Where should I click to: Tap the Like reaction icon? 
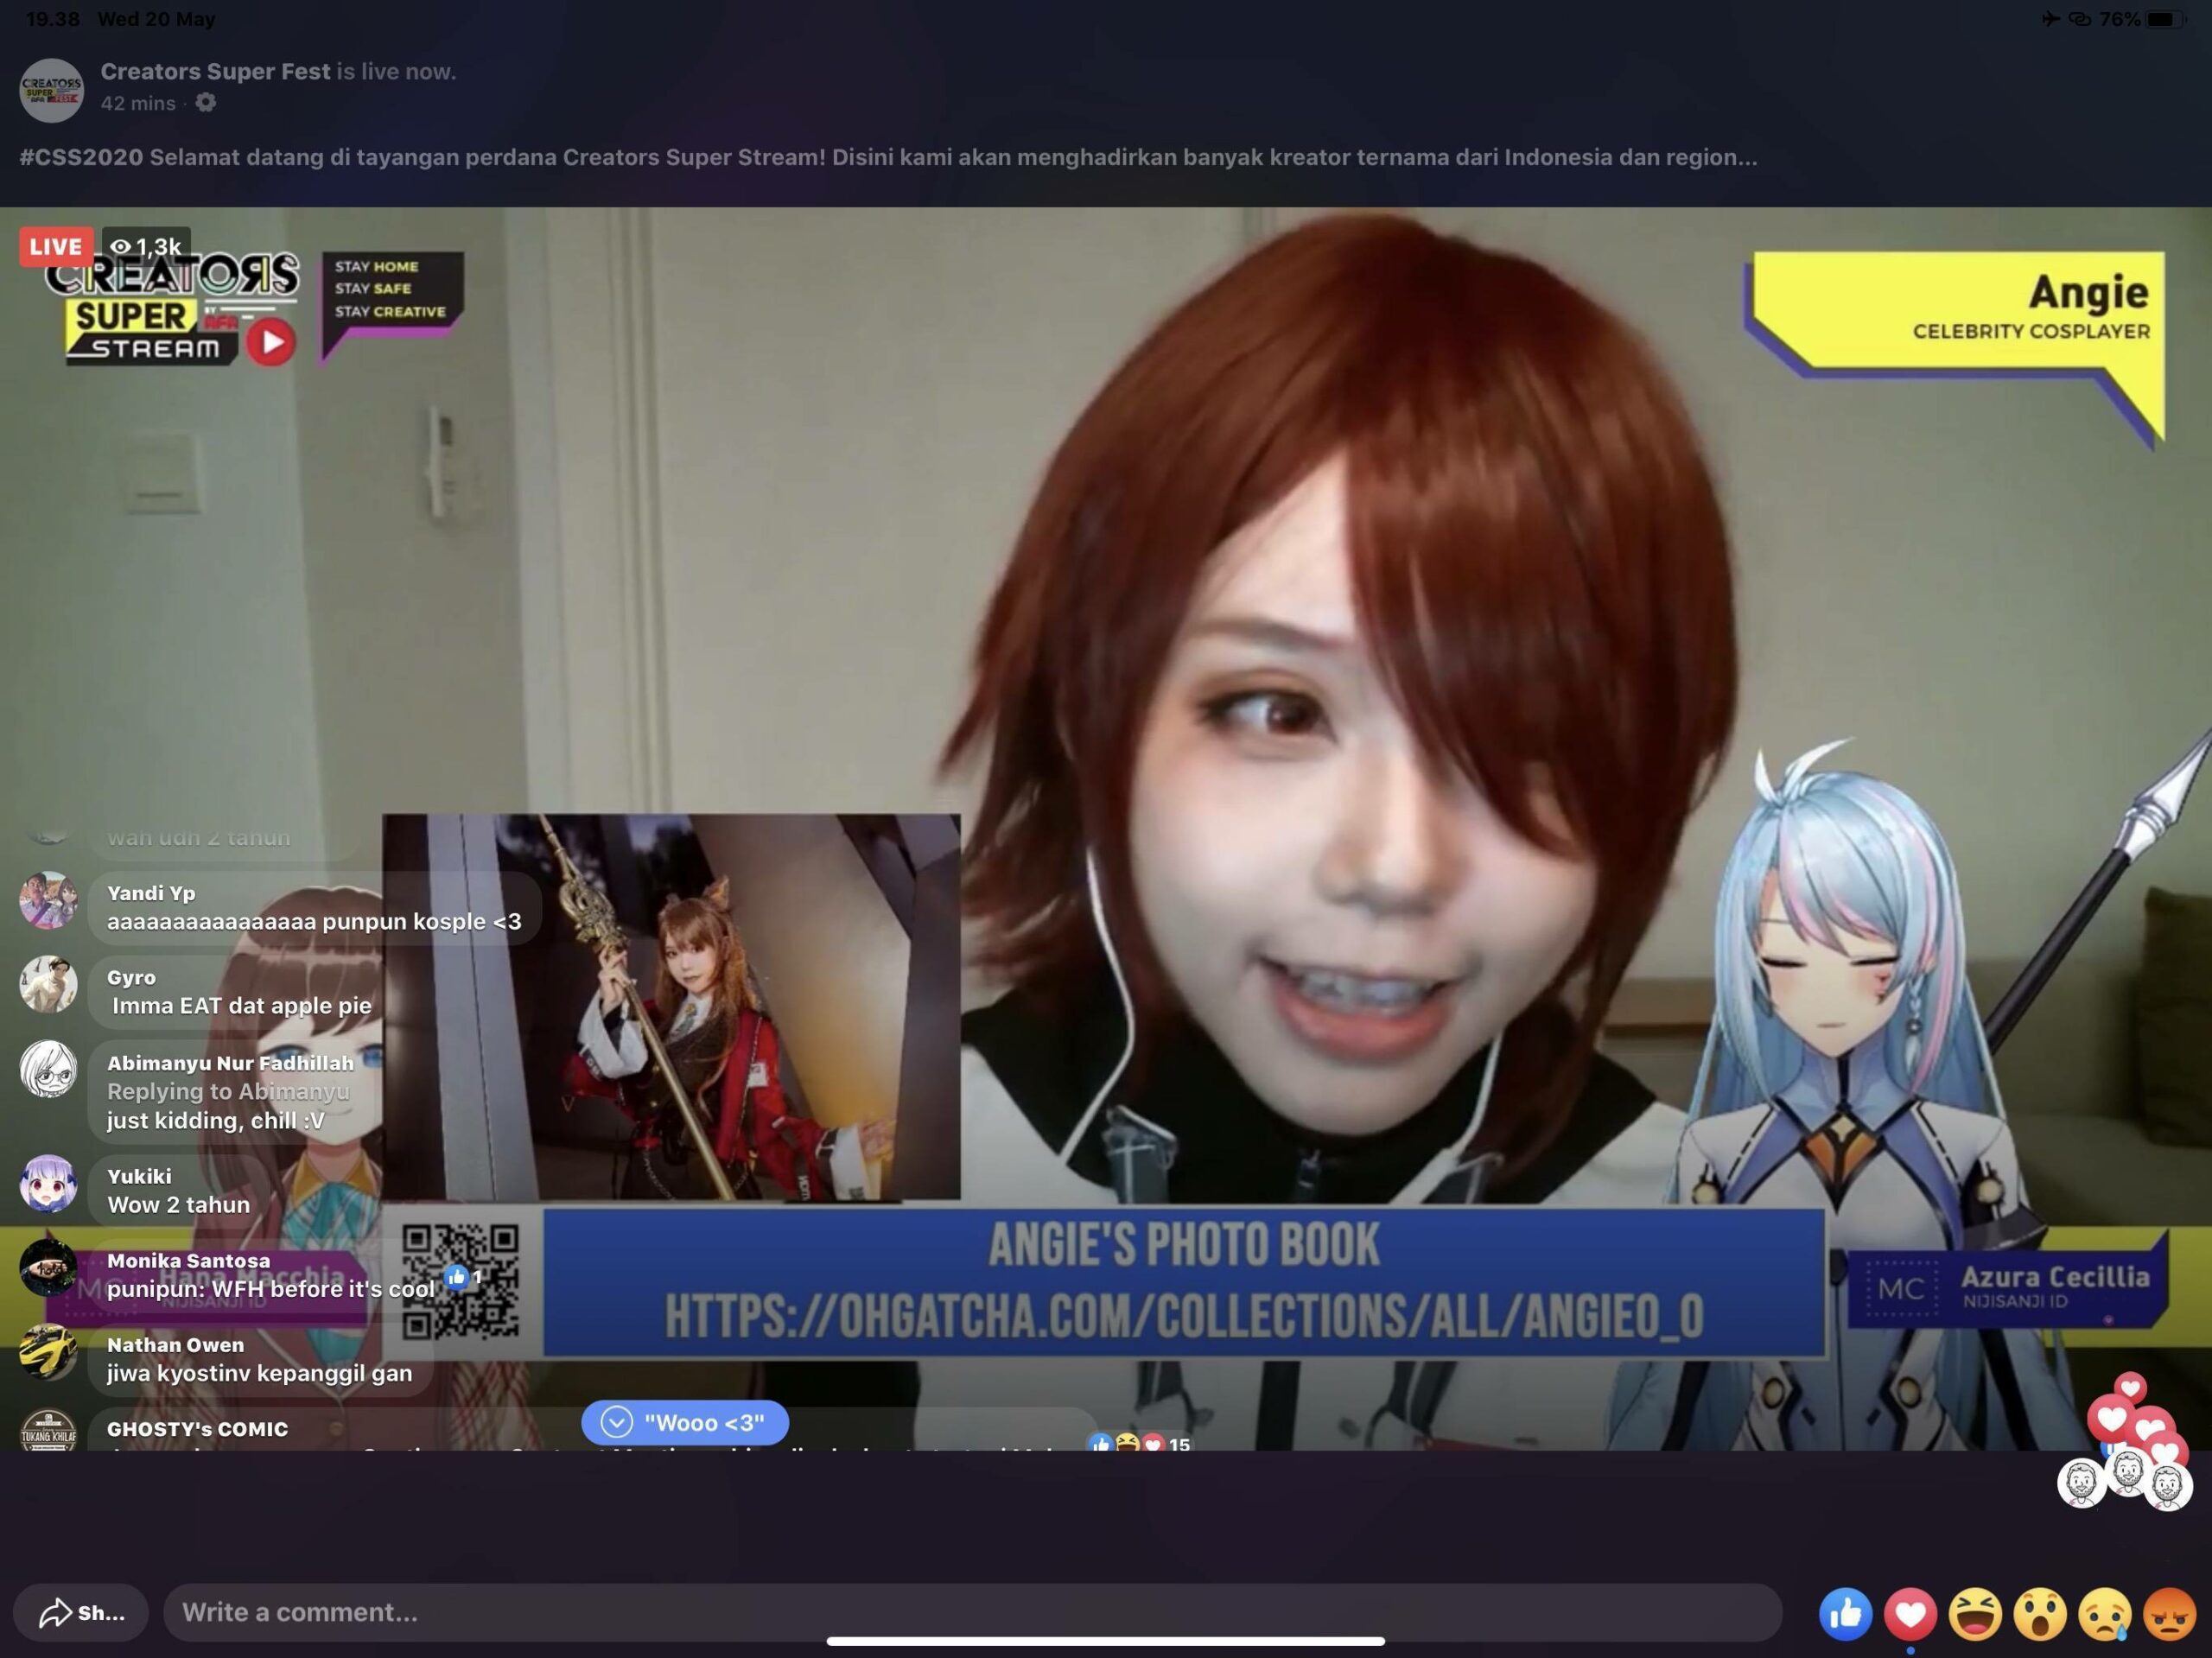click(x=1845, y=1613)
